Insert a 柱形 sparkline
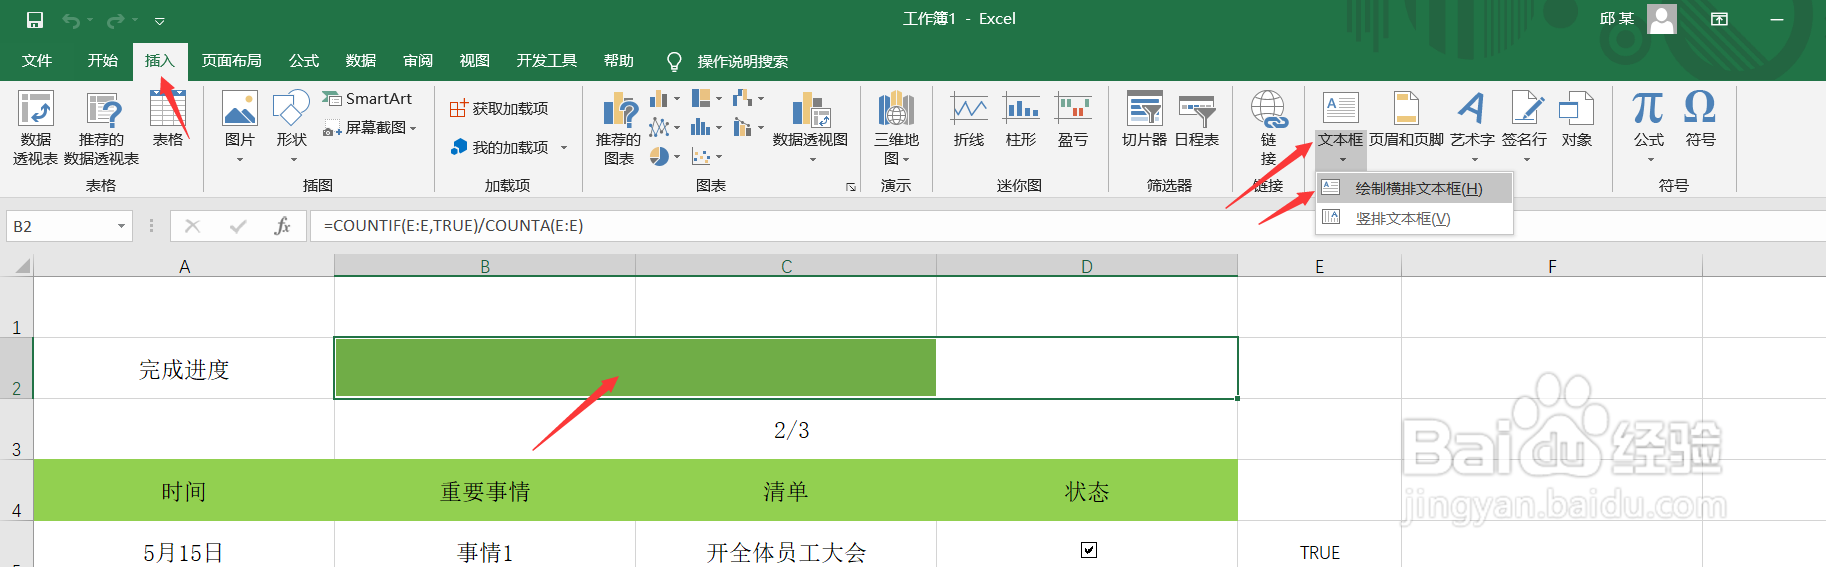This screenshot has width=1826, height=567. pyautogui.click(x=1021, y=120)
